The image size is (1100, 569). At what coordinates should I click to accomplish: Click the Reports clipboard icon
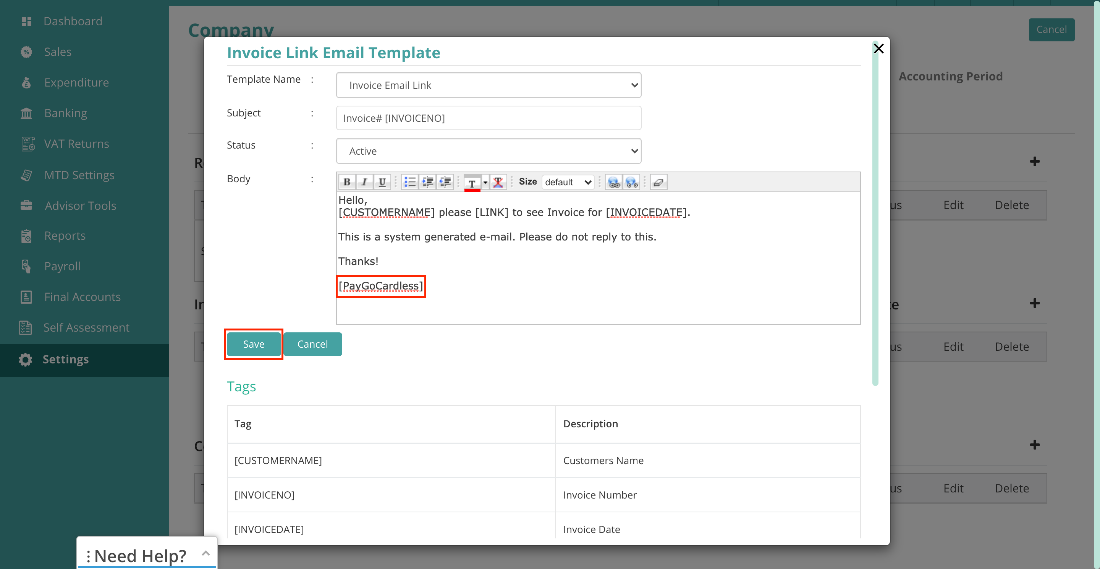pyautogui.click(x=27, y=236)
